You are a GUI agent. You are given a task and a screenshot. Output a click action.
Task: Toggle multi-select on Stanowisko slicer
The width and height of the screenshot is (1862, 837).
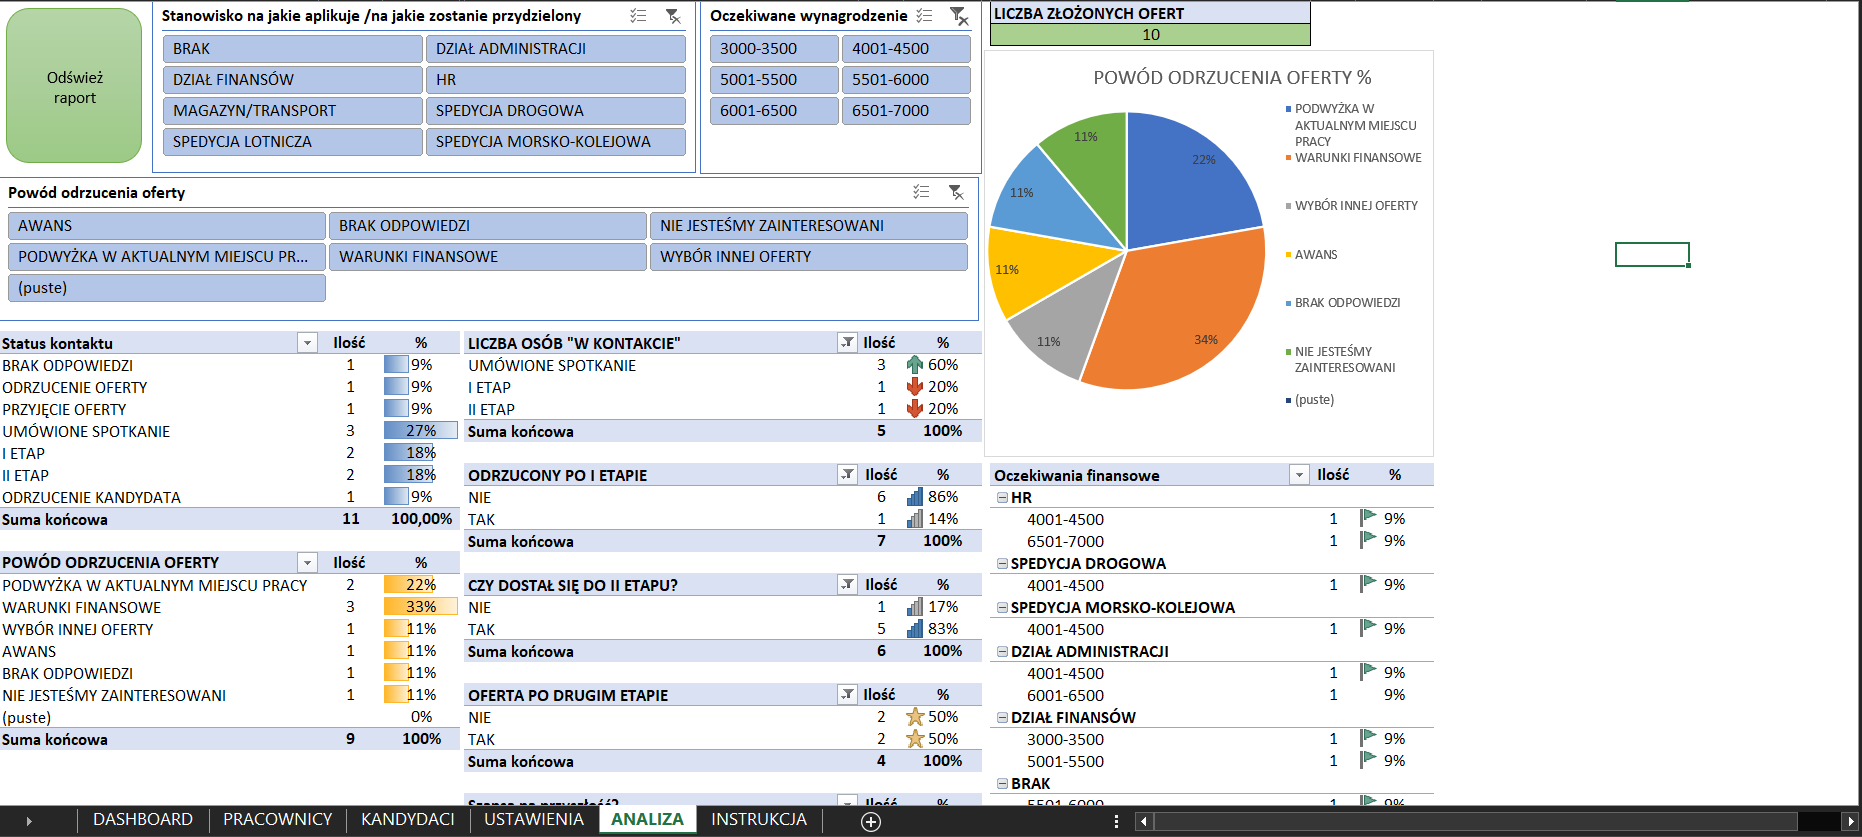[638, 16]
